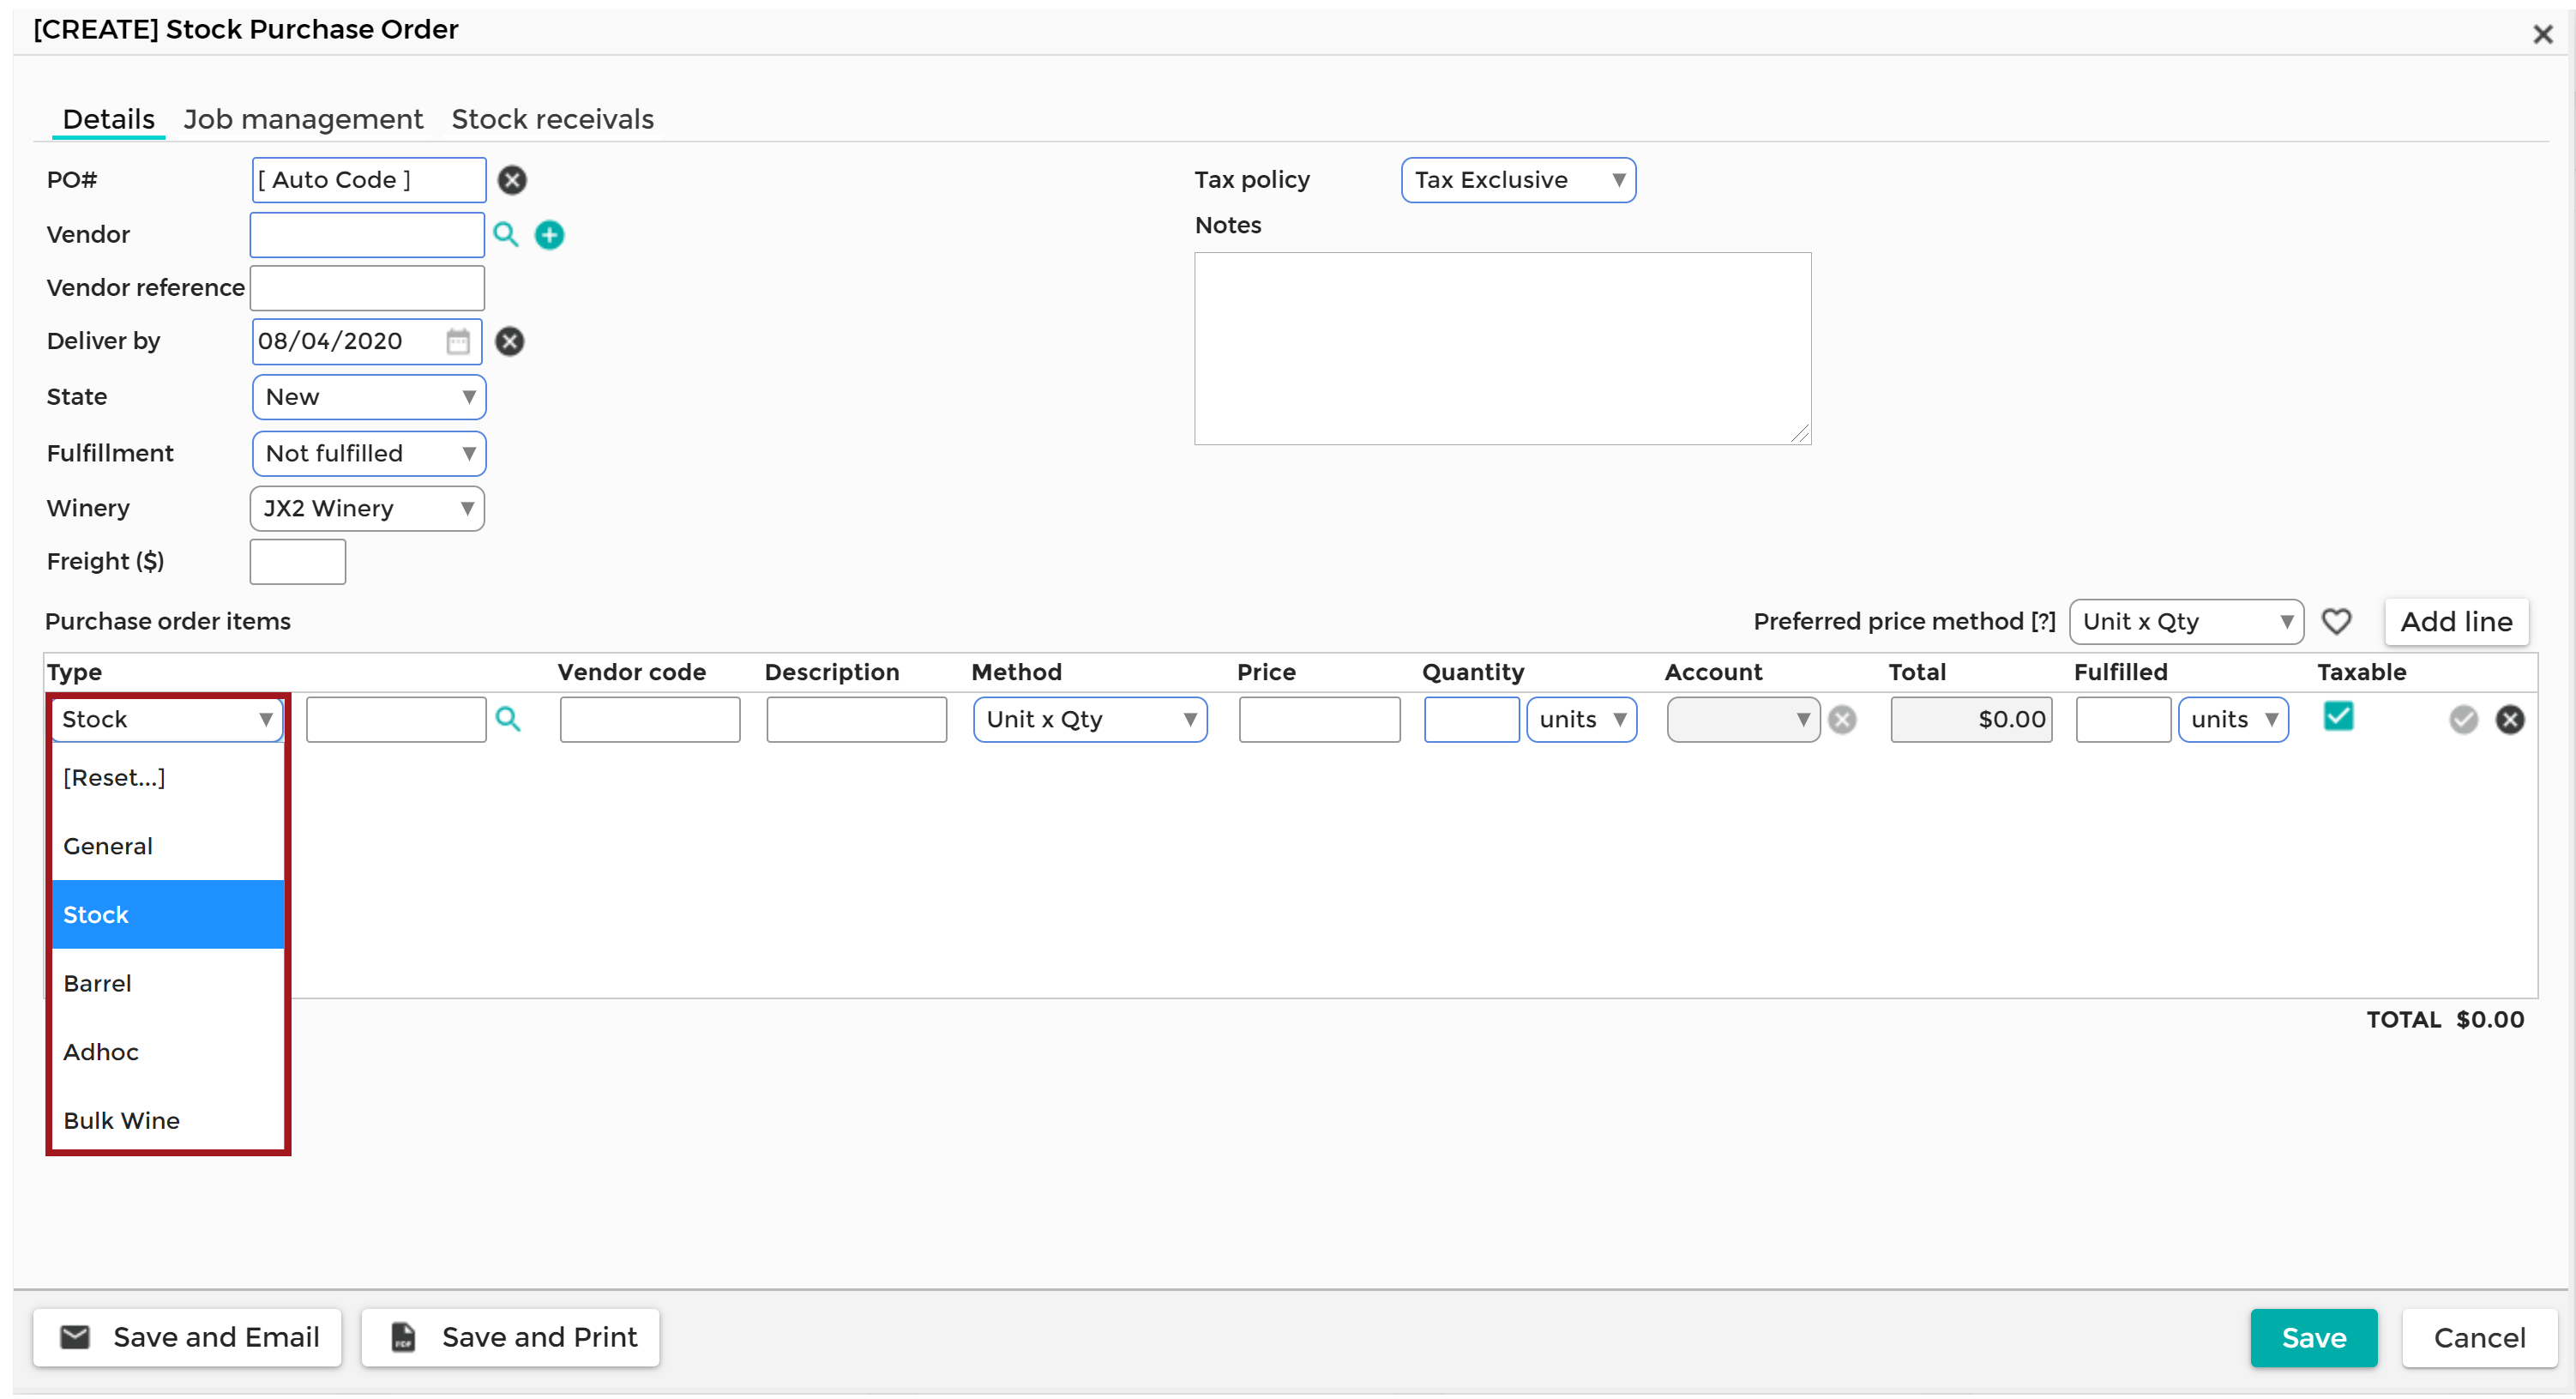
Task: Choose Adhoc from Type list
Action: click(x=168, y=1053)
